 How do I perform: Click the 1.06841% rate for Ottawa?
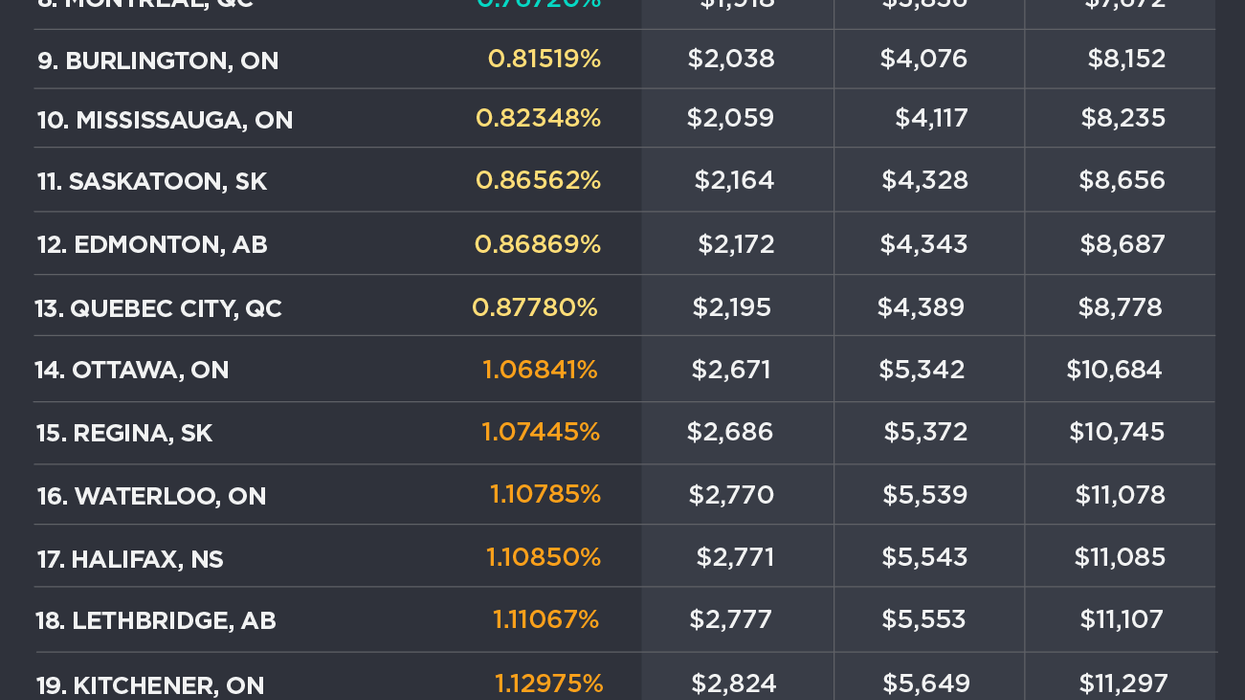pos(540,370)
